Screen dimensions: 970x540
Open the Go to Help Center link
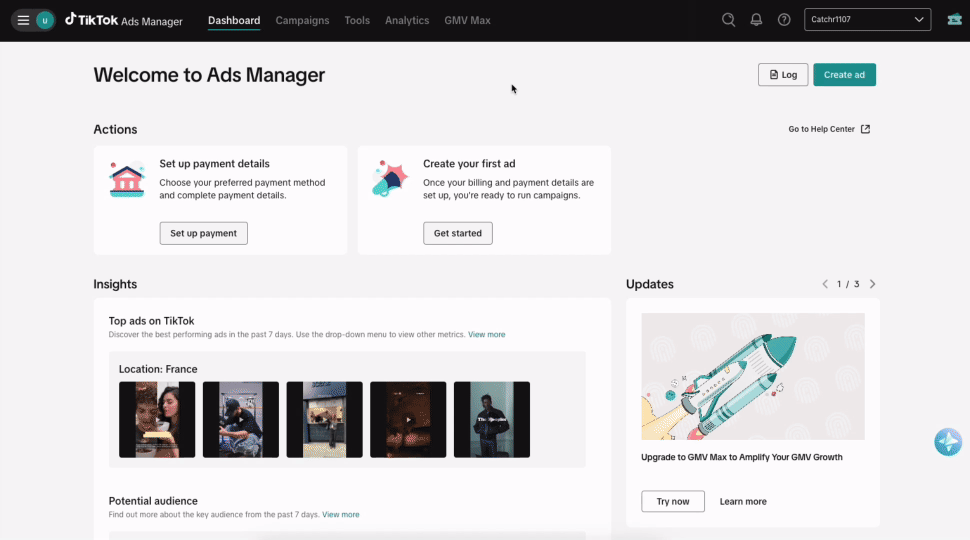(x=829, y=129)
